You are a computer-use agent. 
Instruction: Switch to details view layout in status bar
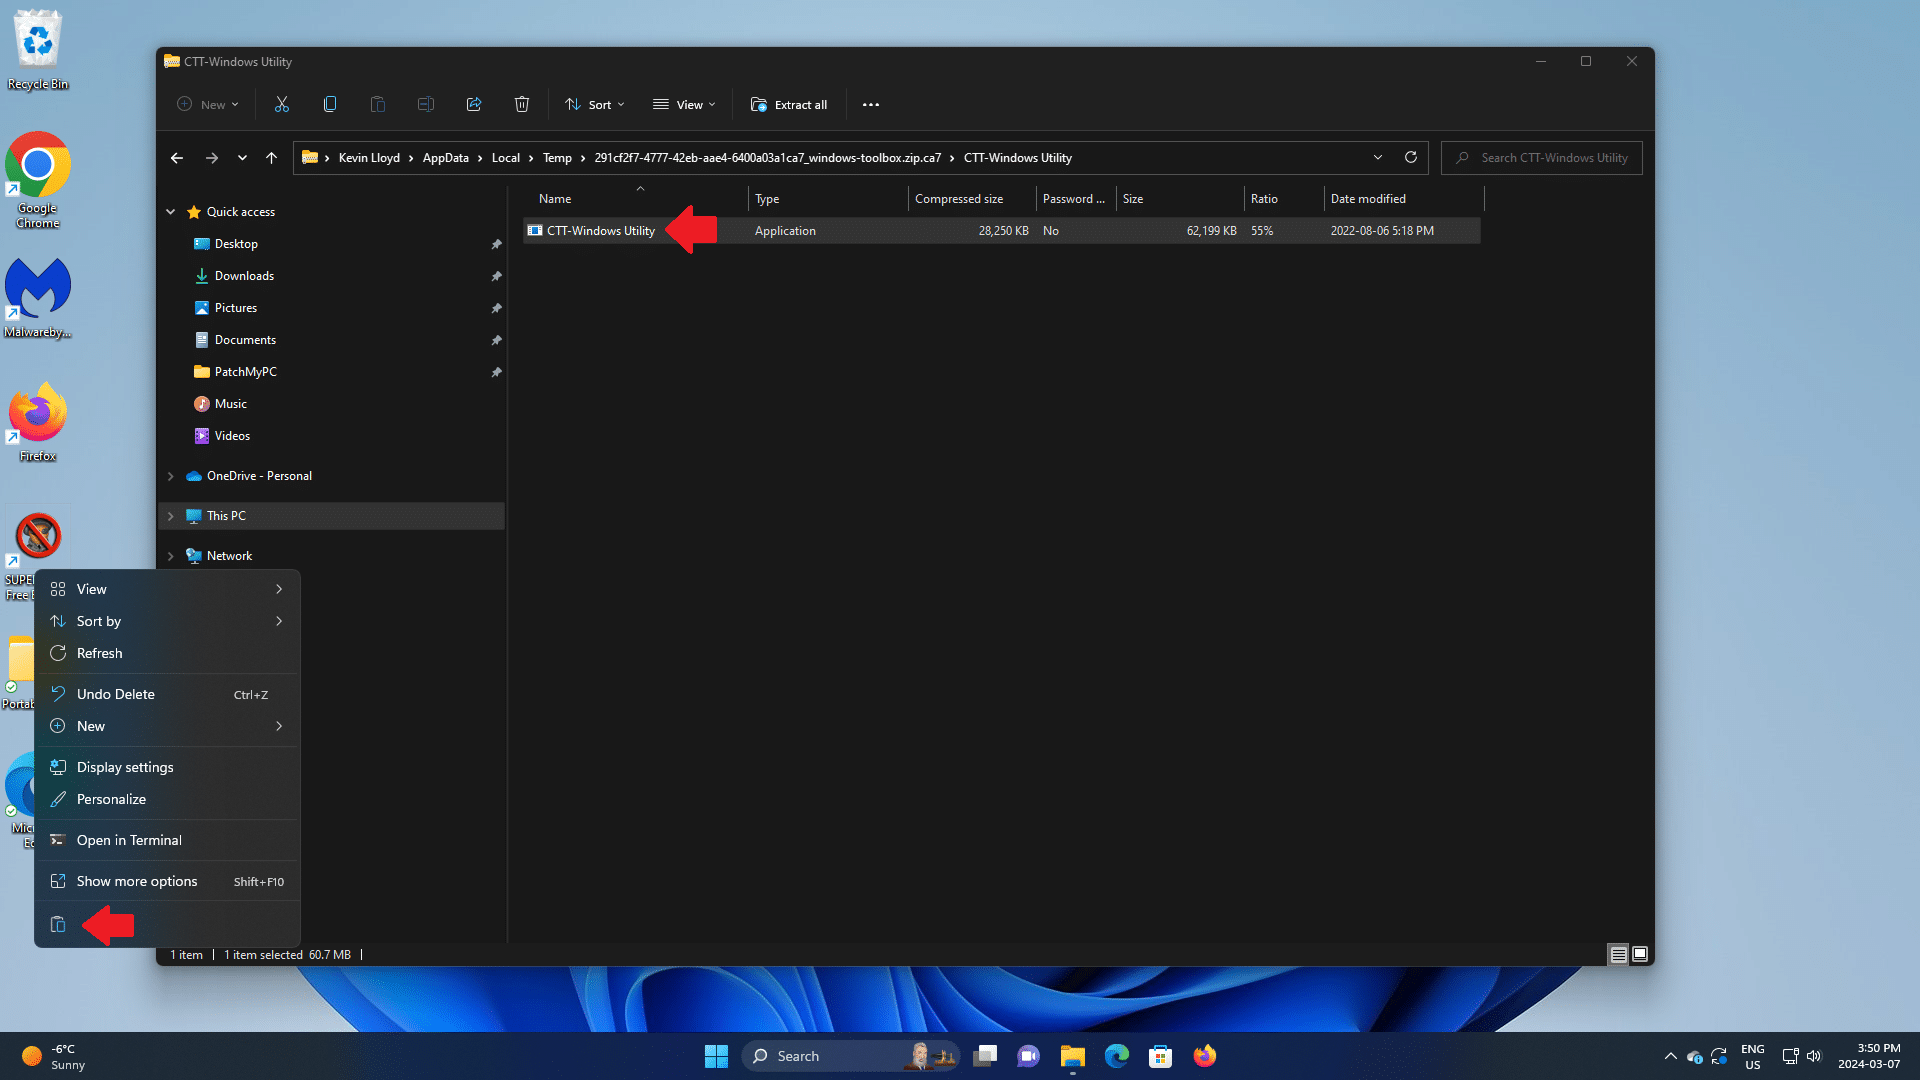pos(1618,955)
